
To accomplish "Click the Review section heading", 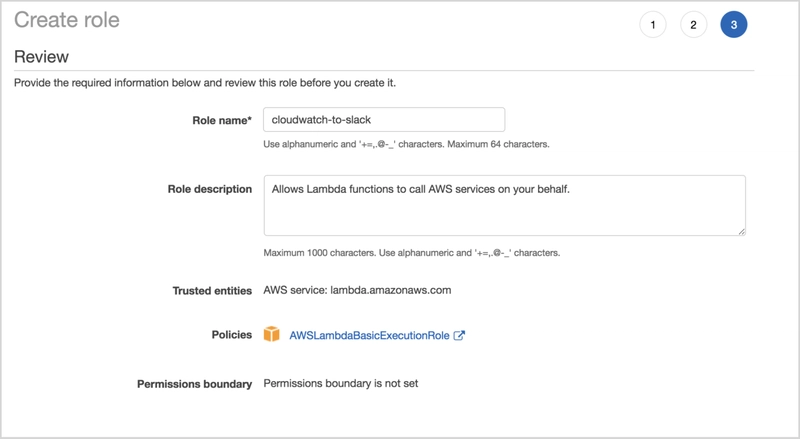I will 41,57.
